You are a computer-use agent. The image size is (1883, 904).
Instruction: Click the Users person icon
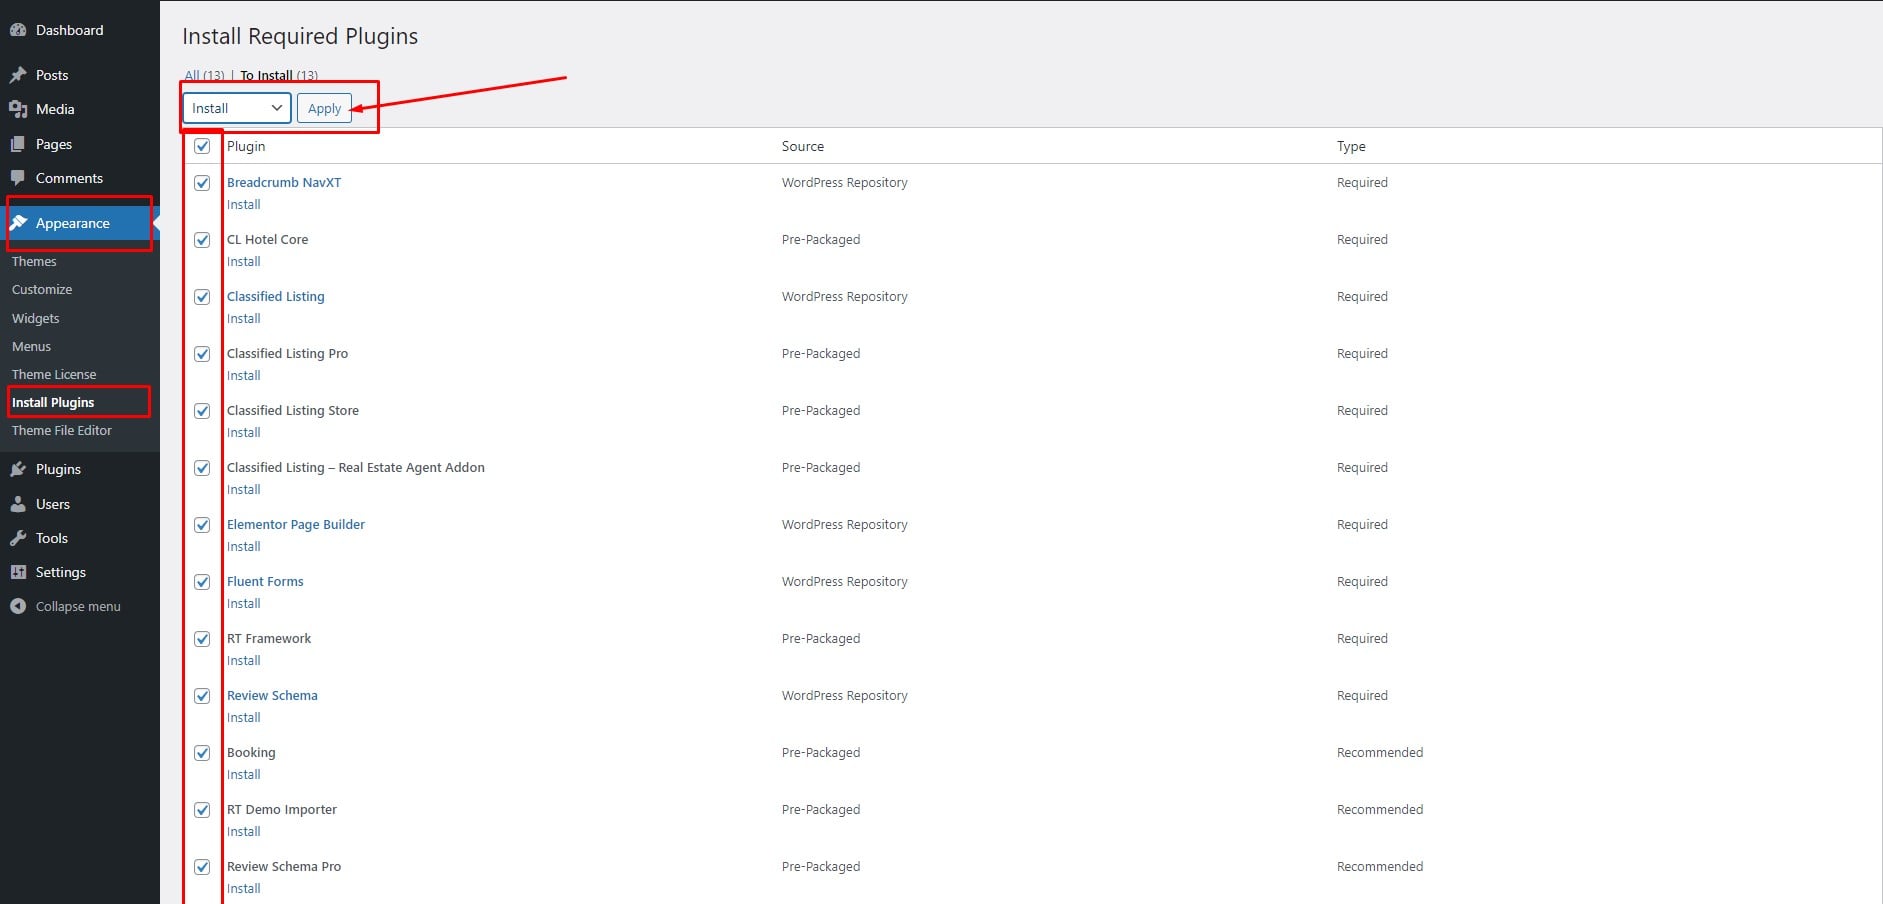tap(18, 504)
